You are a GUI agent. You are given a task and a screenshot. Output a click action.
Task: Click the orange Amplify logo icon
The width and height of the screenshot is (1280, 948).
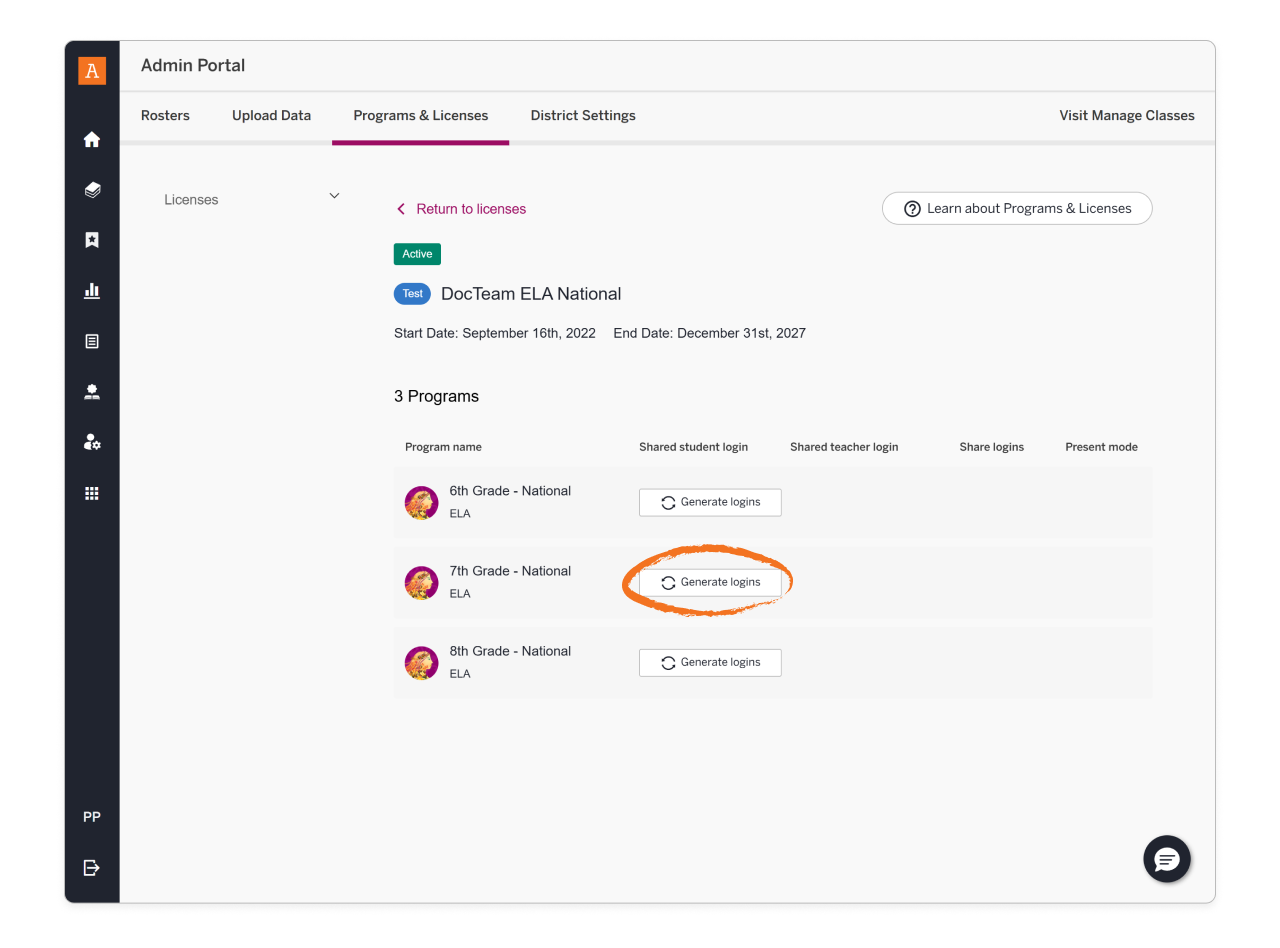pyautogui.click(x=92, y=71)
